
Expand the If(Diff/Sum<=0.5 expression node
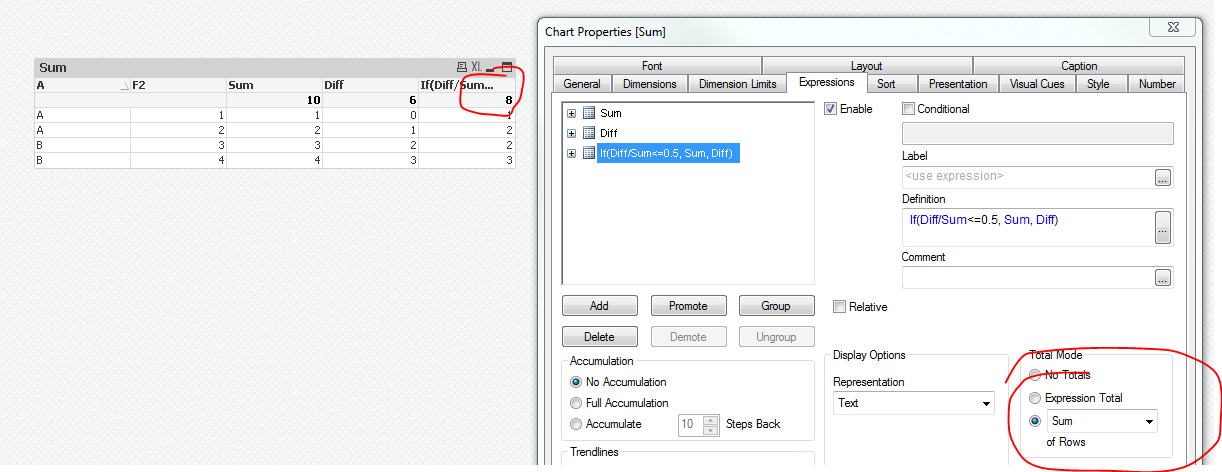pos(572,153)
